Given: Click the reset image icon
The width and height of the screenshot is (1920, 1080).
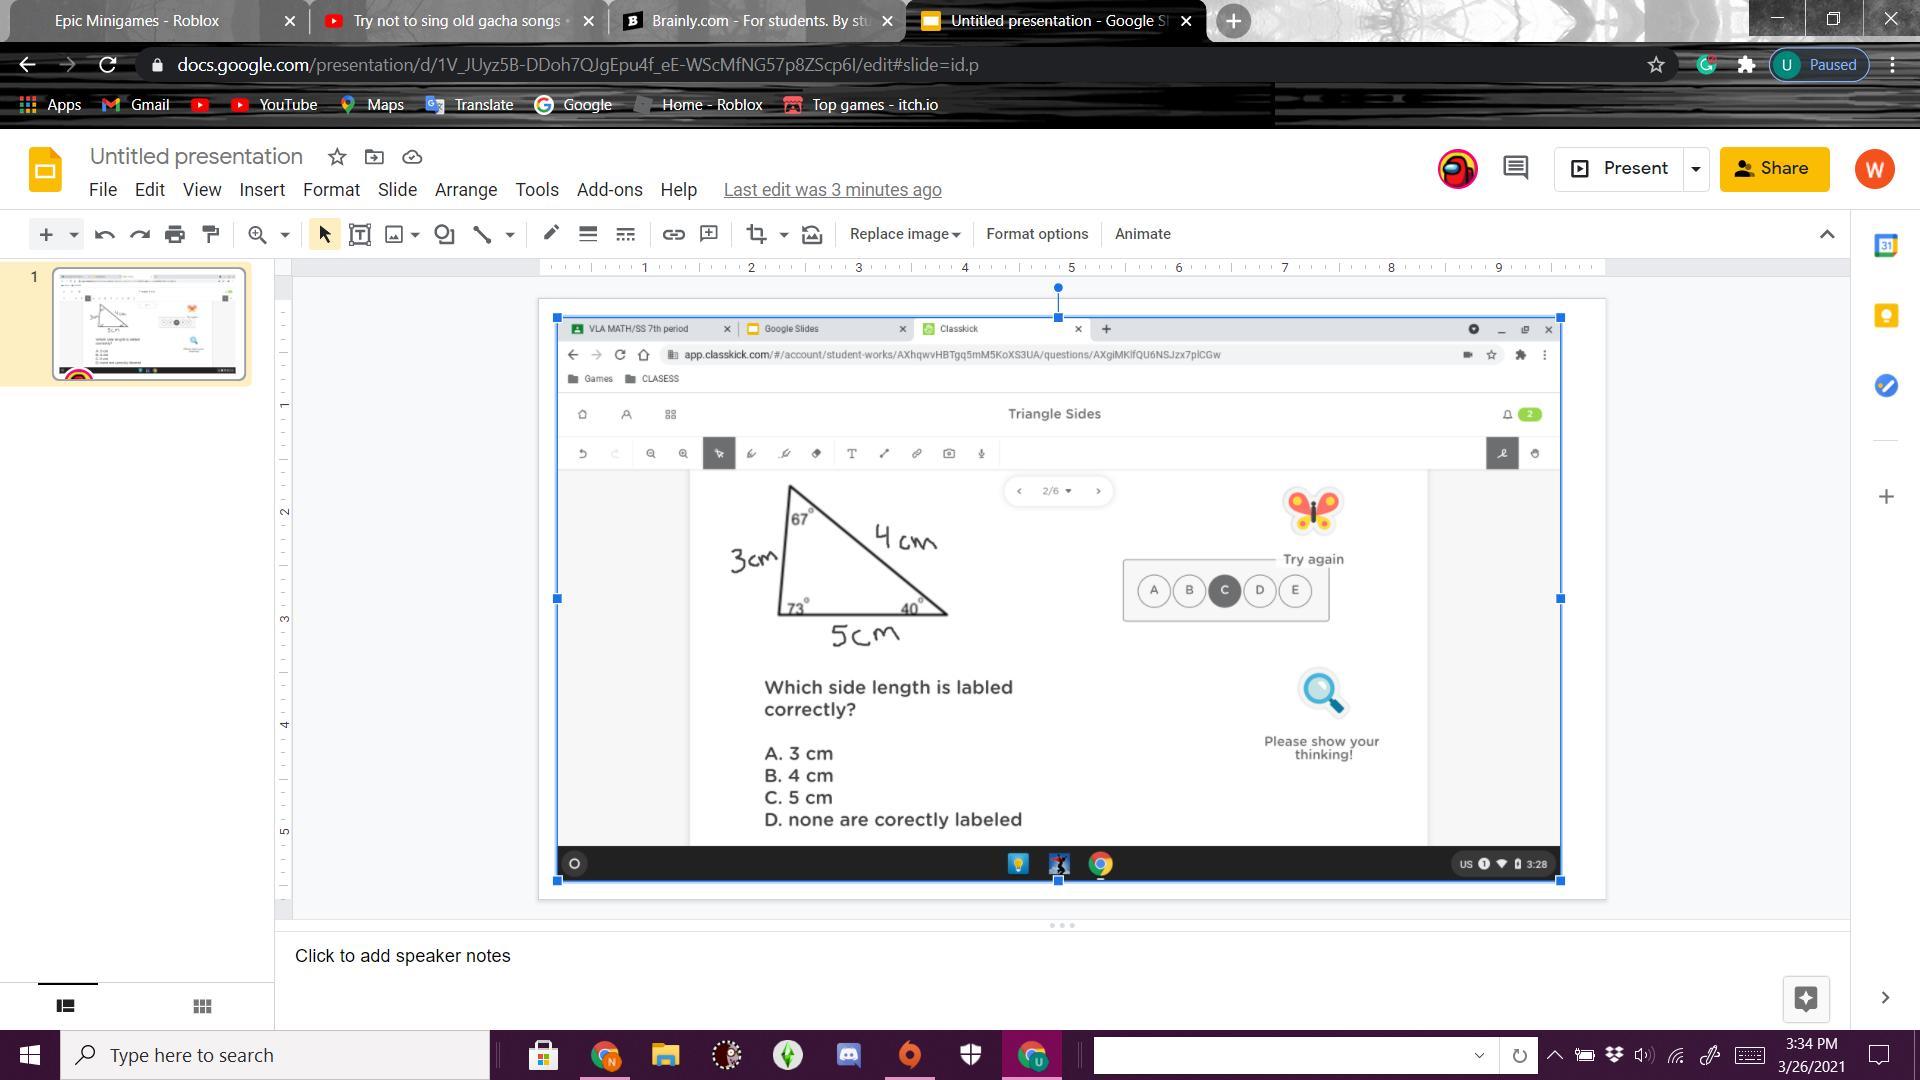Looking at the screenshot, I should [x=812, y=234].
